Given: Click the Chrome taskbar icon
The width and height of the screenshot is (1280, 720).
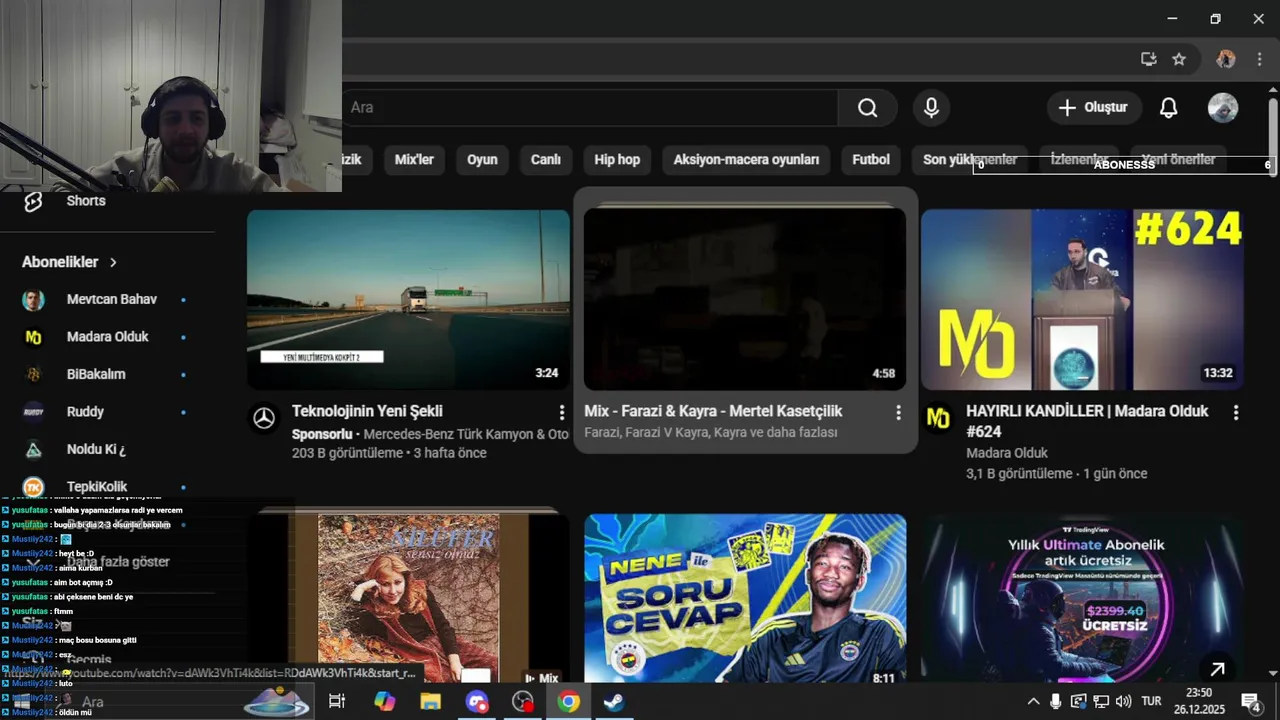Looking at the screenshot, I should (x=568, y=702).
